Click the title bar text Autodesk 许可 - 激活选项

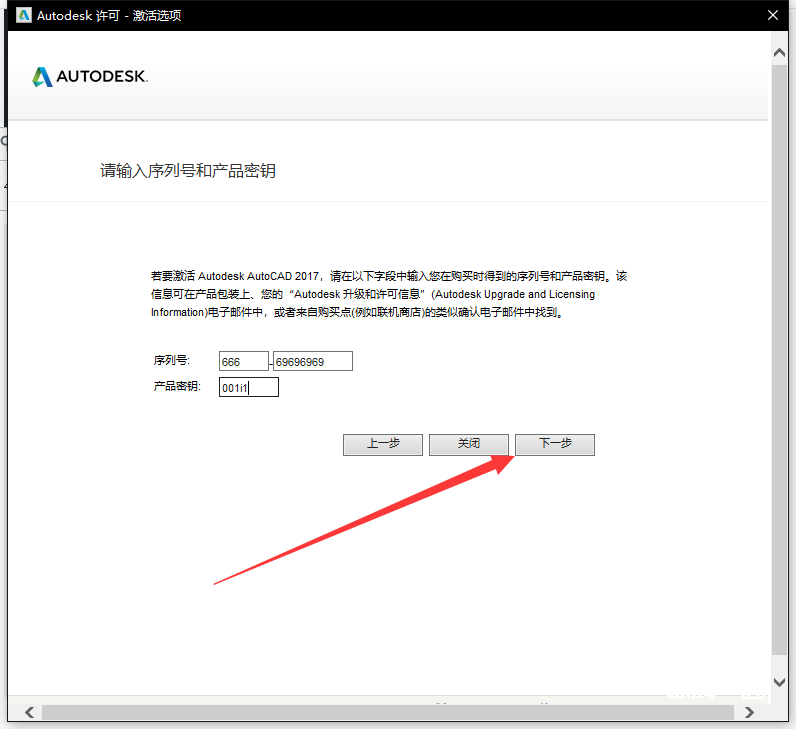109,16
